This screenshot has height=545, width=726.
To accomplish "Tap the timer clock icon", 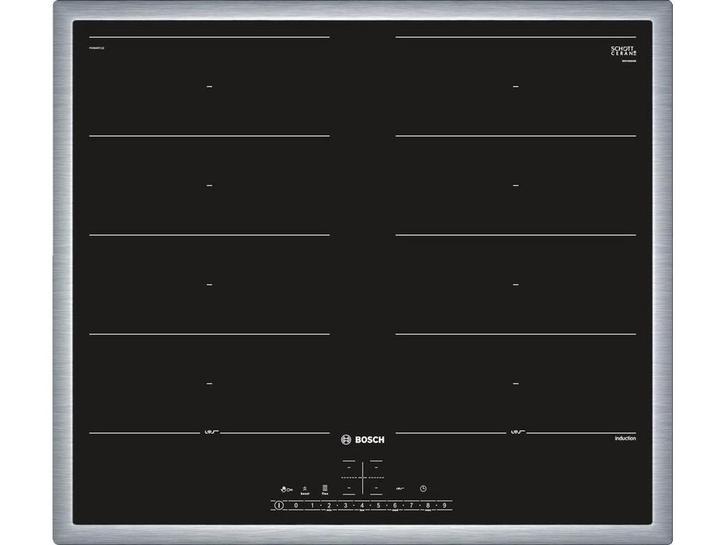I will tap(423, 489).
